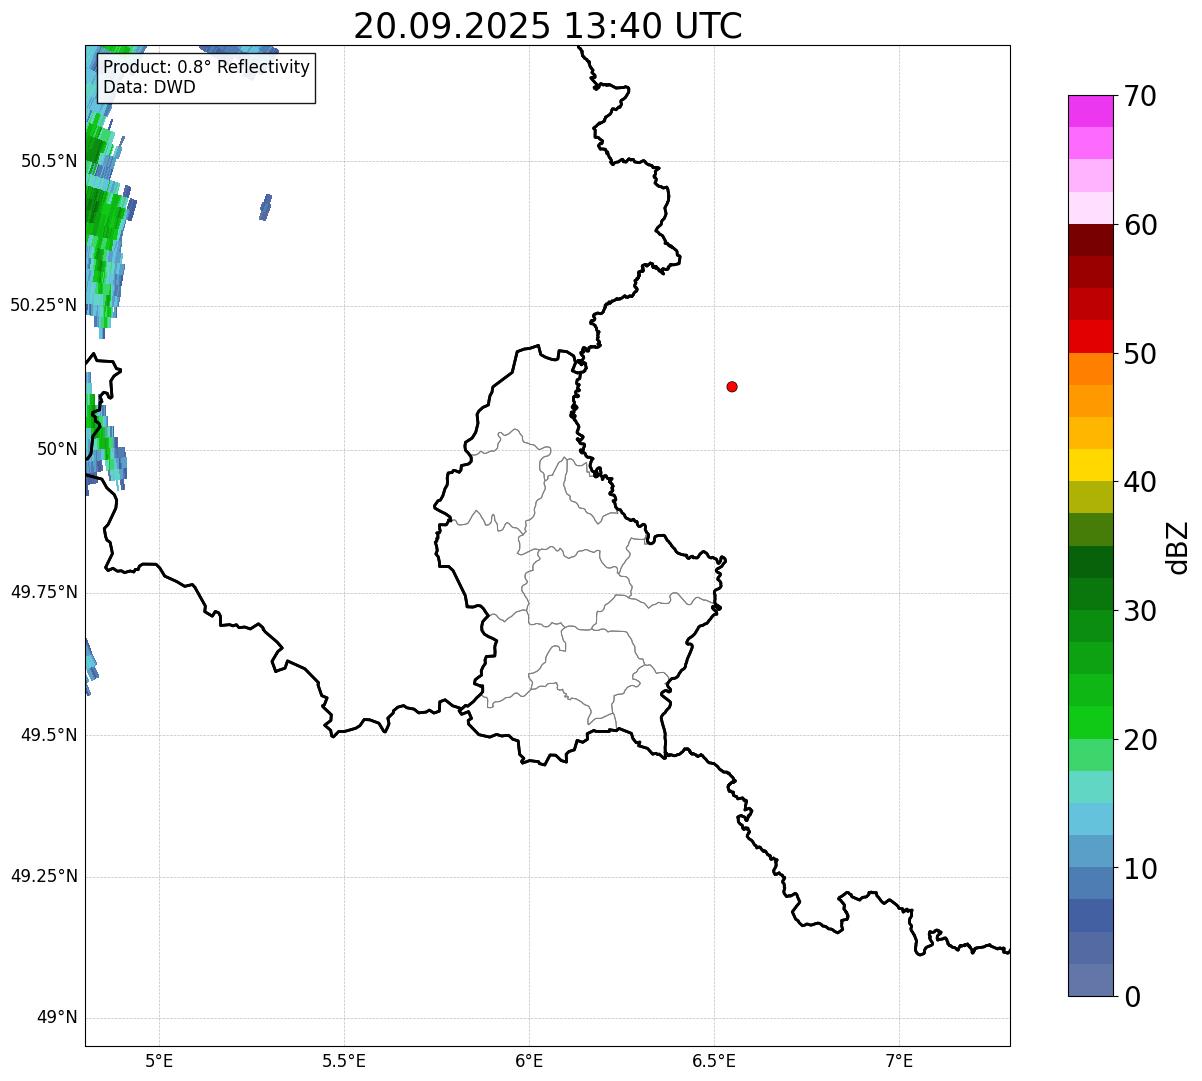Click the latitude label 49°N
The image size is (1202, 1081).
pyautogui.click(x=58, y=1018)
